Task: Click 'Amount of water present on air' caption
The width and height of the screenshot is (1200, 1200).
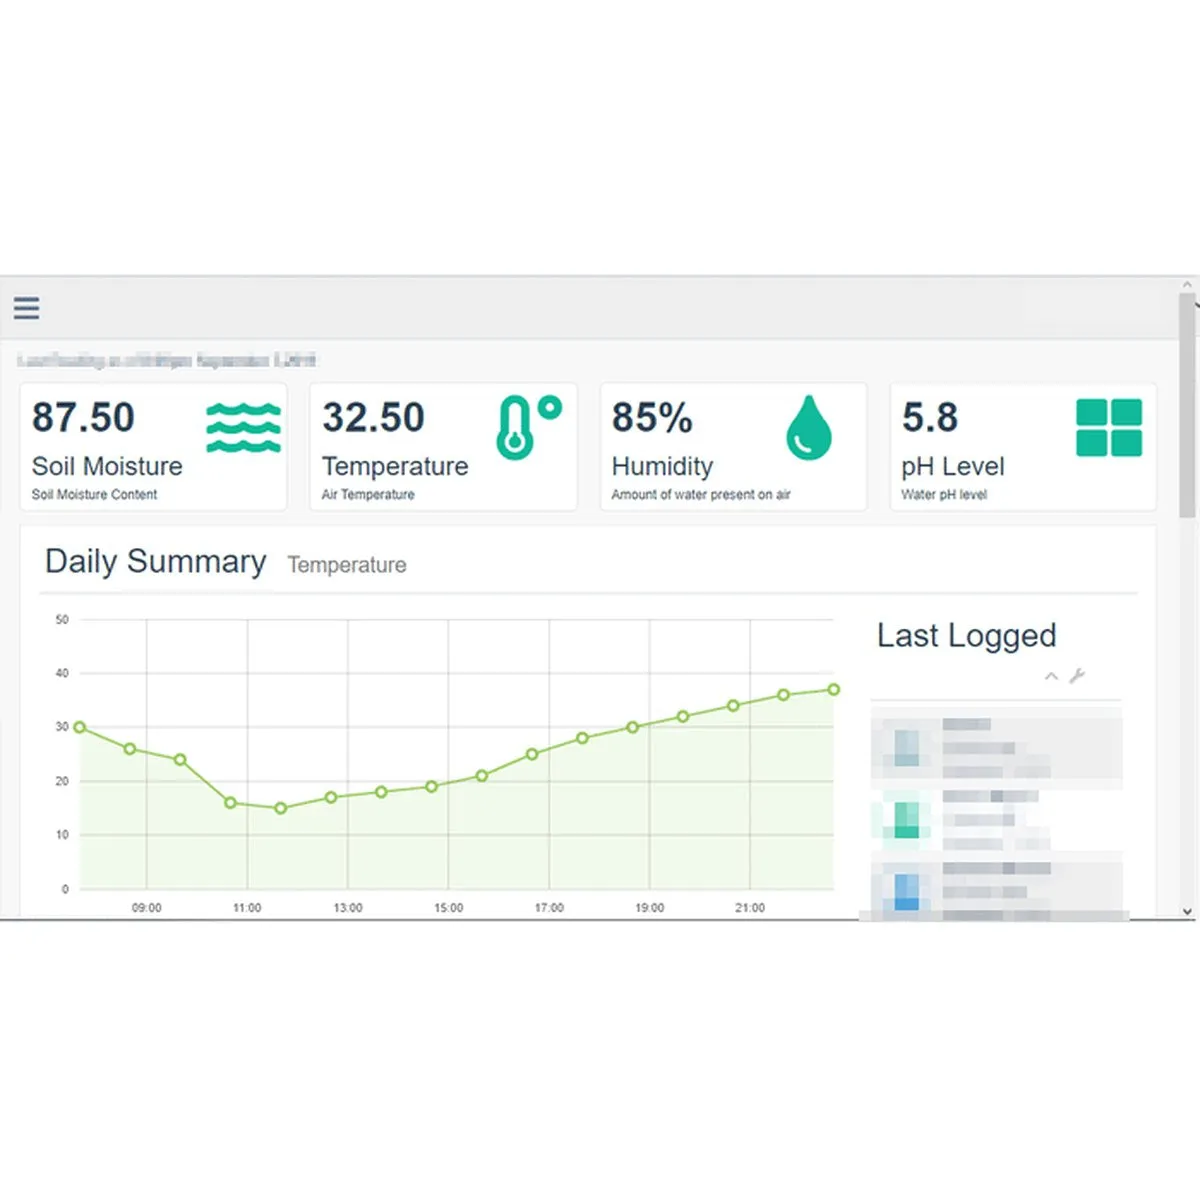Action: [x=701, y=494]
